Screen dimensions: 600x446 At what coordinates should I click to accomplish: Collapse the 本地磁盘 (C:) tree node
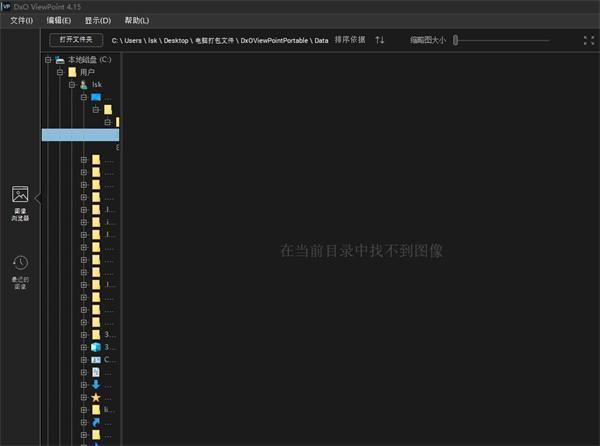(x=48, y=60)
